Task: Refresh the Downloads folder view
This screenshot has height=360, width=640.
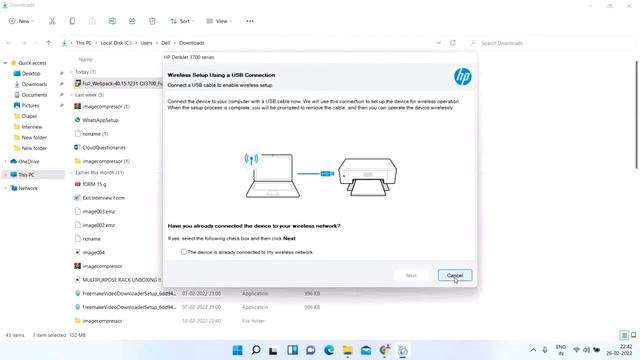Action: pos(453,42)
